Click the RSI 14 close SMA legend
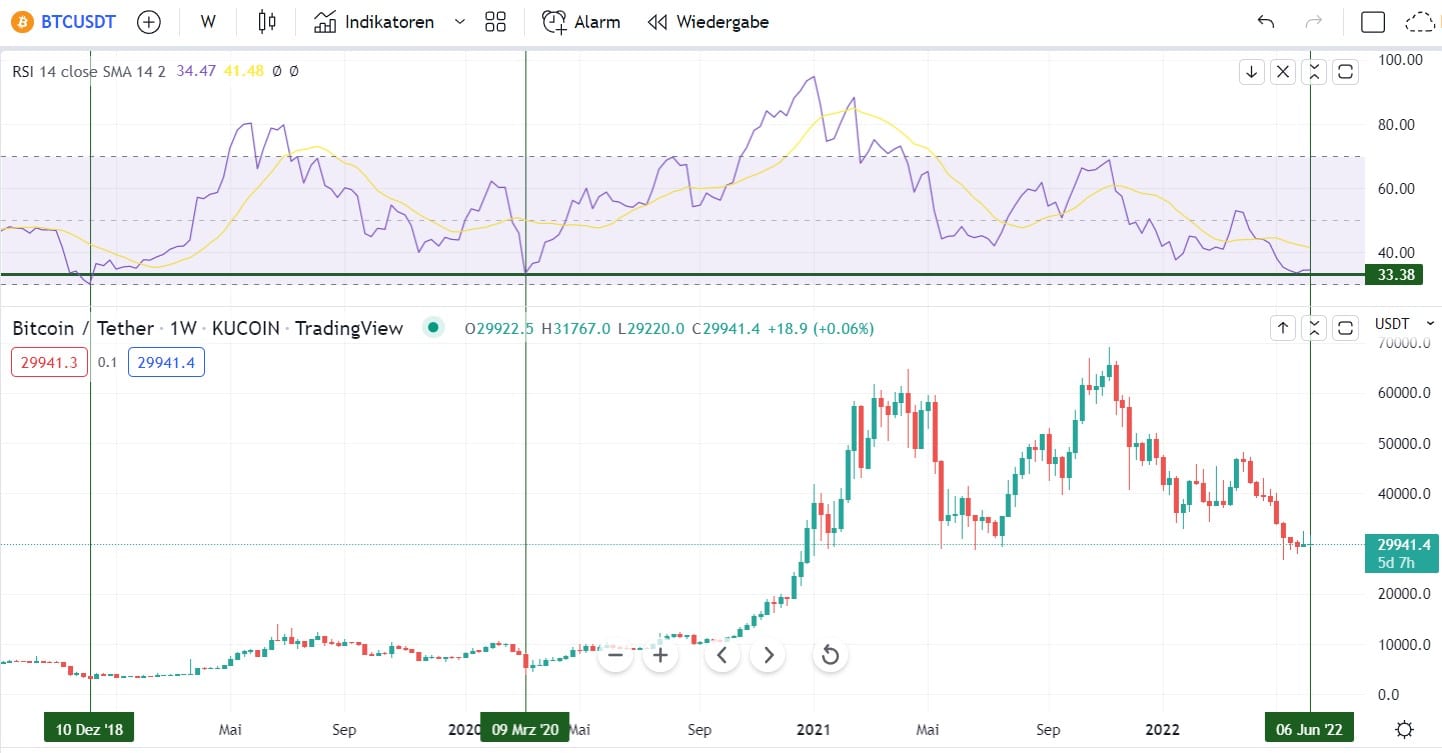Viewport: 1442px width, 753px height. pyautogui.click(x=90, y=71)
